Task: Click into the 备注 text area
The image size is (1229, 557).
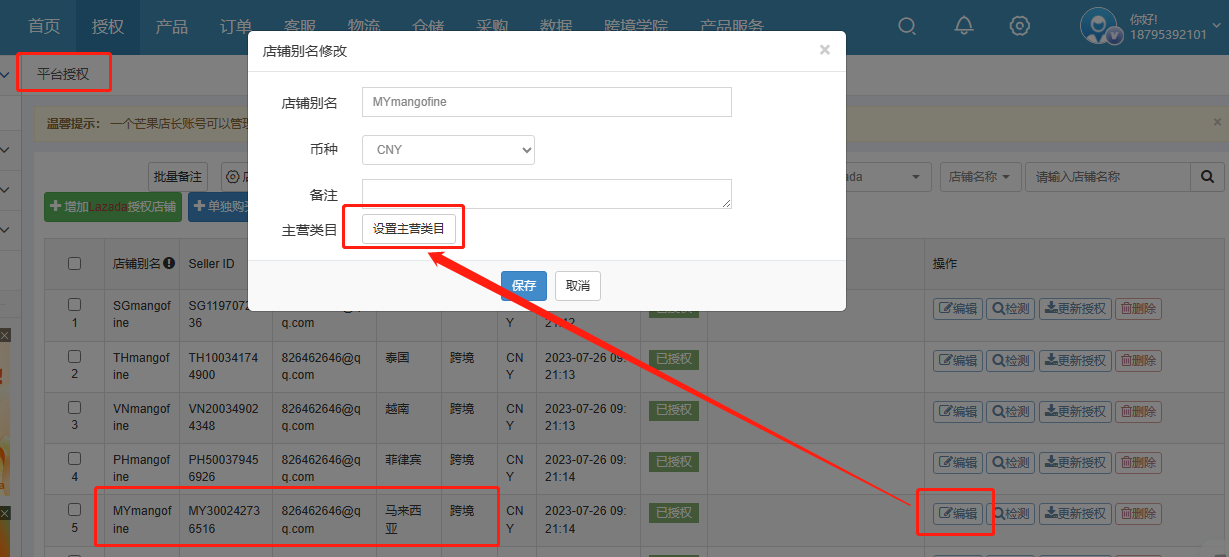Action: (x=546, y=194)
